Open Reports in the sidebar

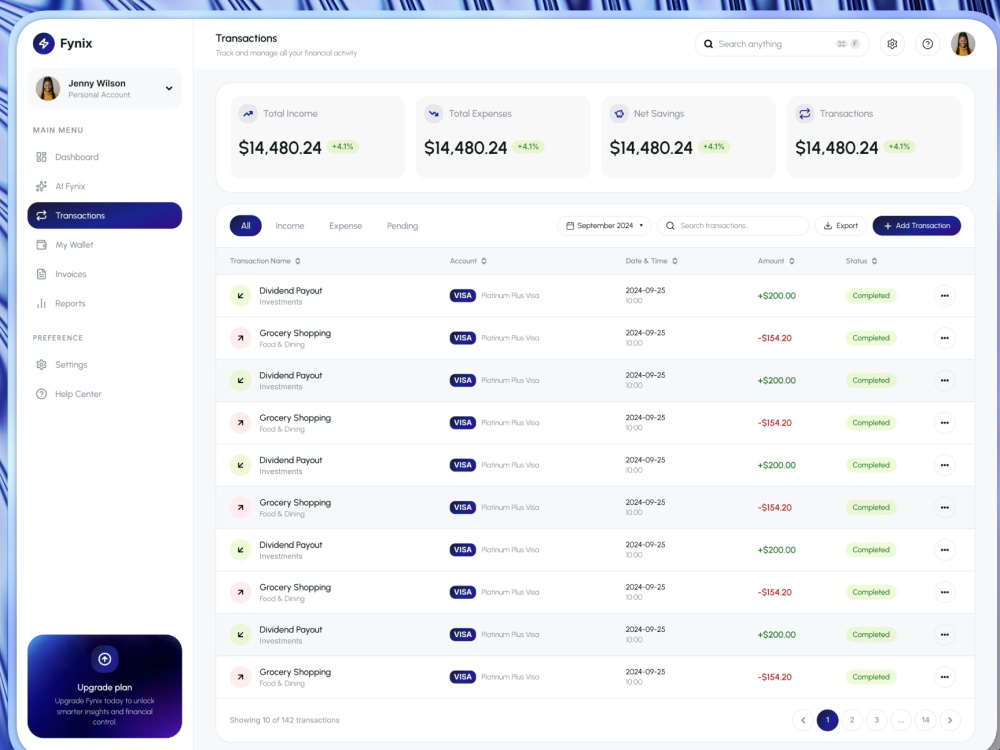pos(105,304)
